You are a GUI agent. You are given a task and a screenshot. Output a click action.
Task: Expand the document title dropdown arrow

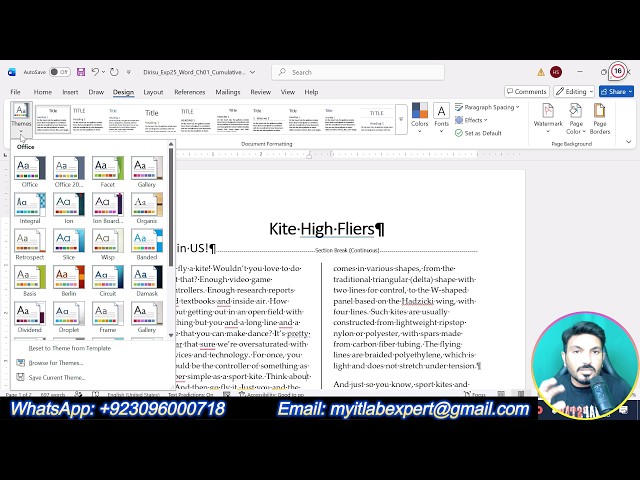[x=253, y=72]
